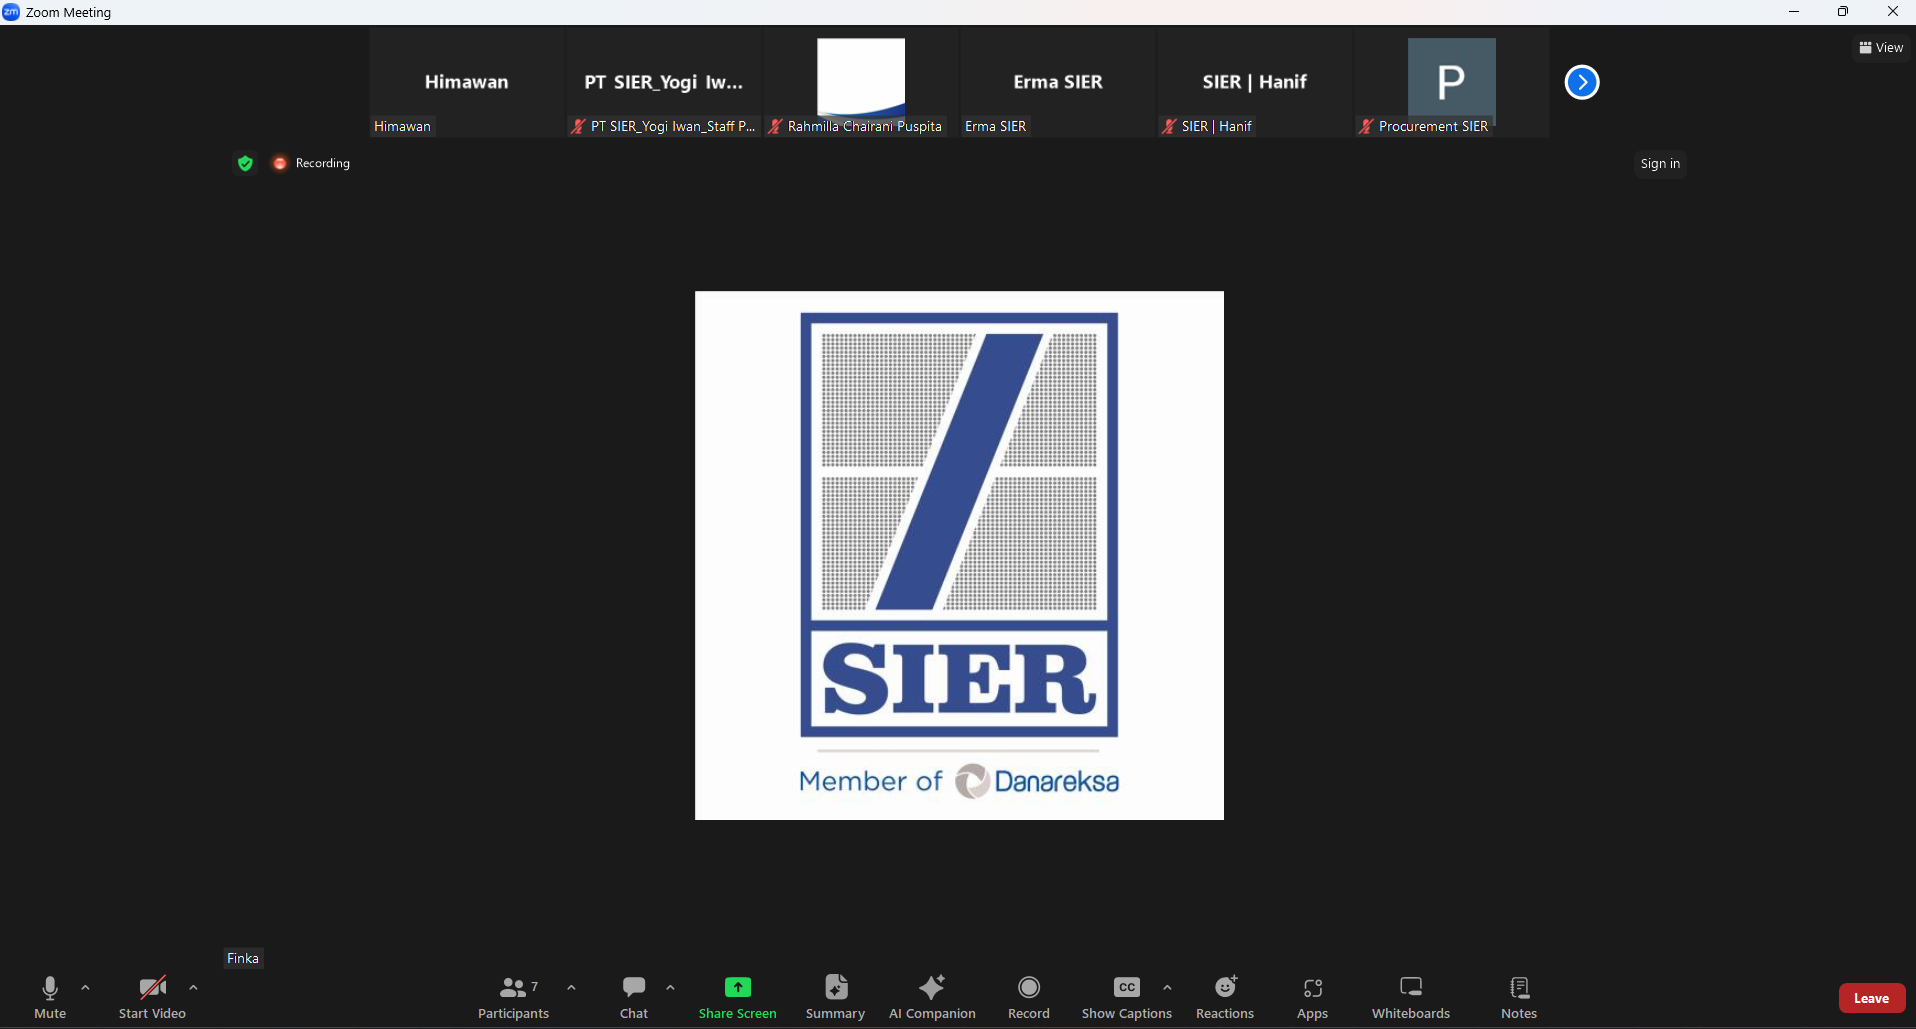Start video with camera button

tap(152, 997)
